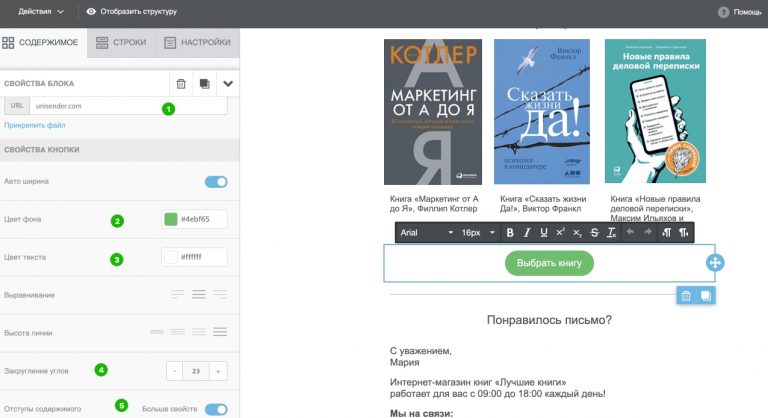Toggle the Авто ширина switch
The width and height of the screenshot is (768, 418).
216,182
